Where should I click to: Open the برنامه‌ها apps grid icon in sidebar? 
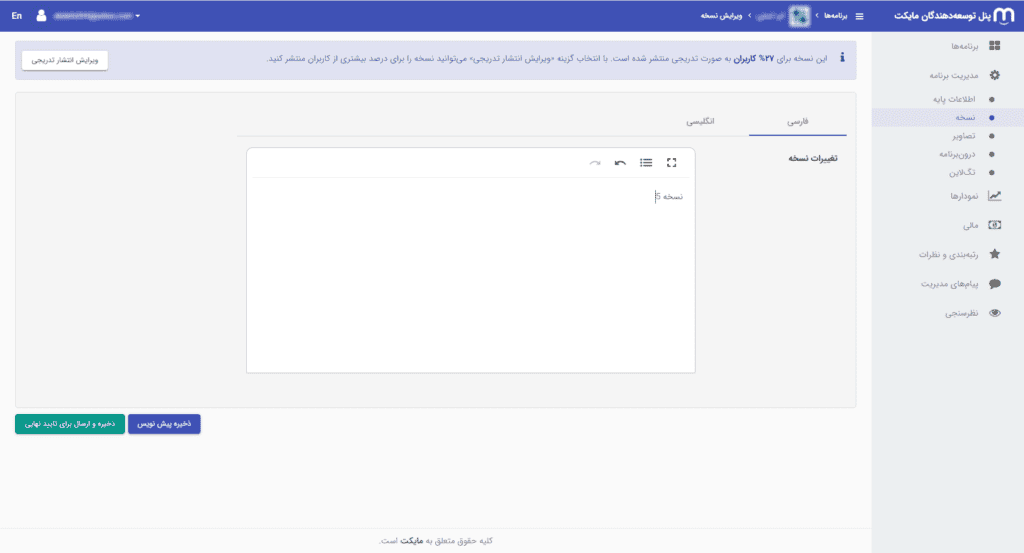point(995,46)
